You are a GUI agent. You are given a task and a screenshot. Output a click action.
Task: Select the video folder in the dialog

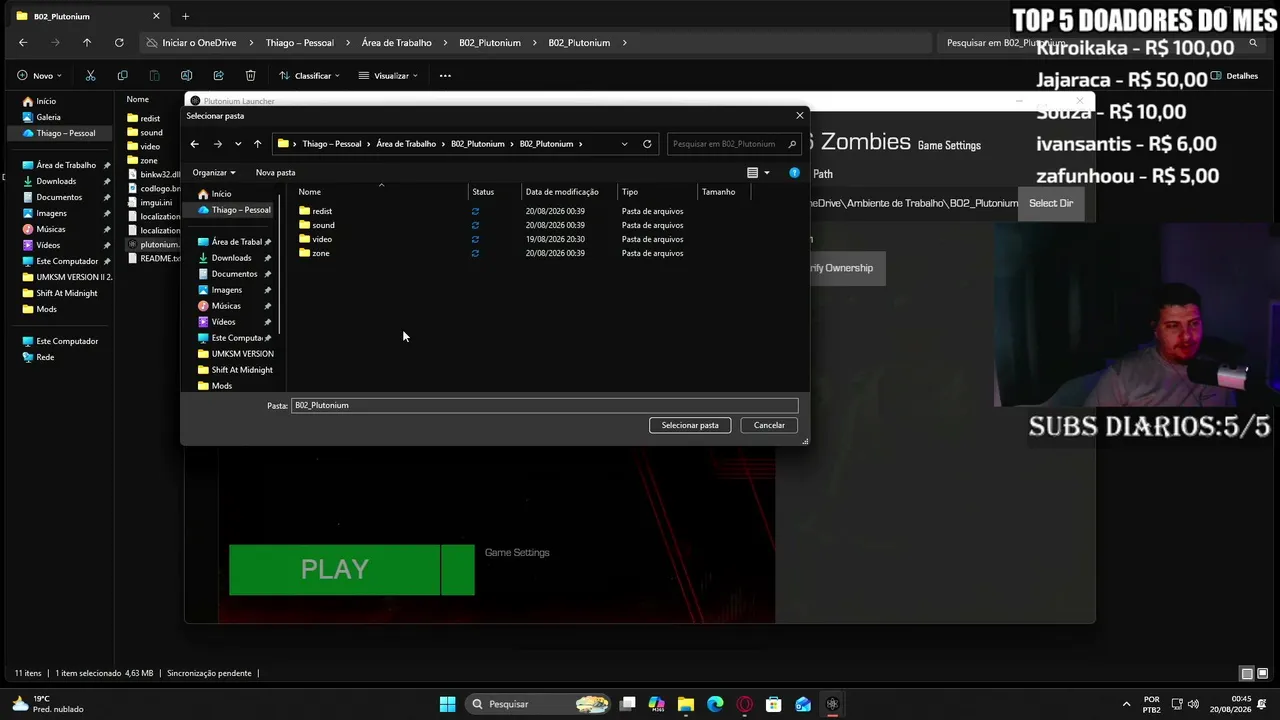pos(322,239)
